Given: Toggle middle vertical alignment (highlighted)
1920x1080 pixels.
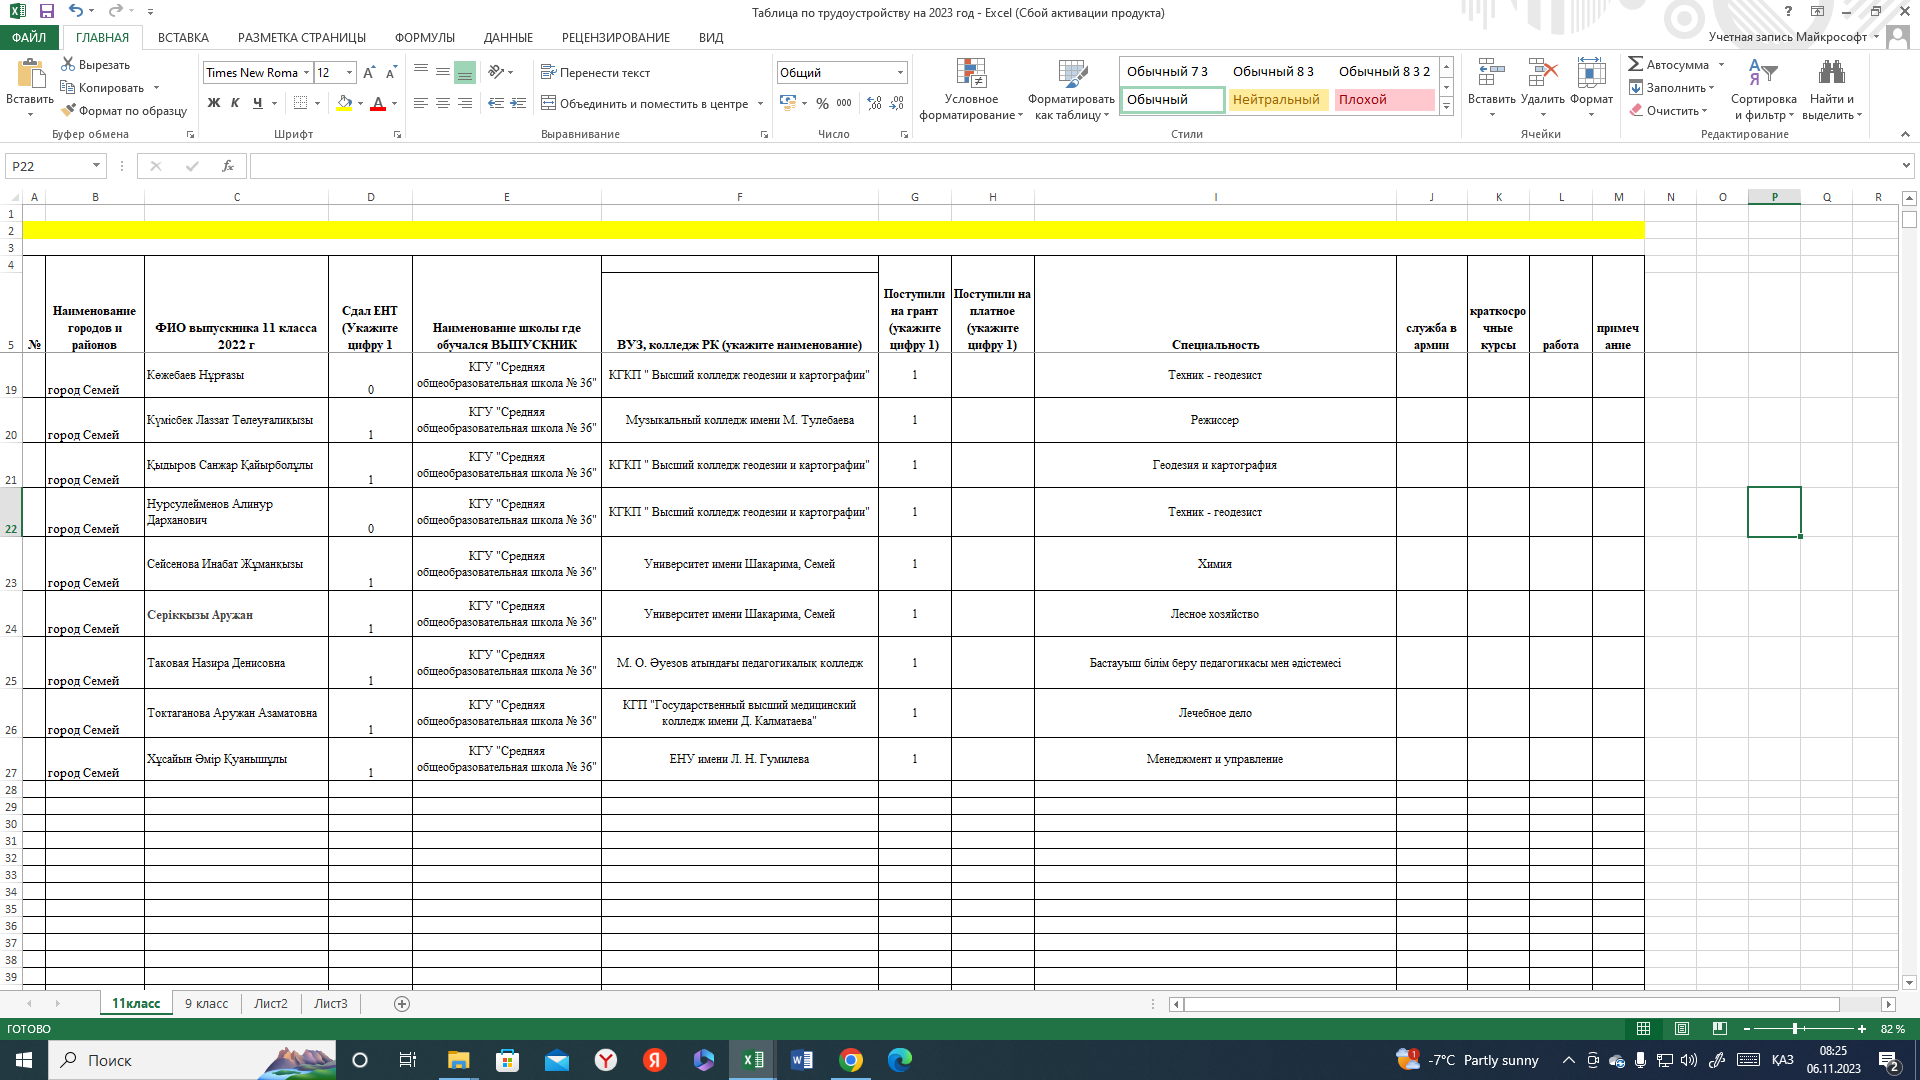Looking at the screenshot, I should pyautogui.click(x=465, y=73).
